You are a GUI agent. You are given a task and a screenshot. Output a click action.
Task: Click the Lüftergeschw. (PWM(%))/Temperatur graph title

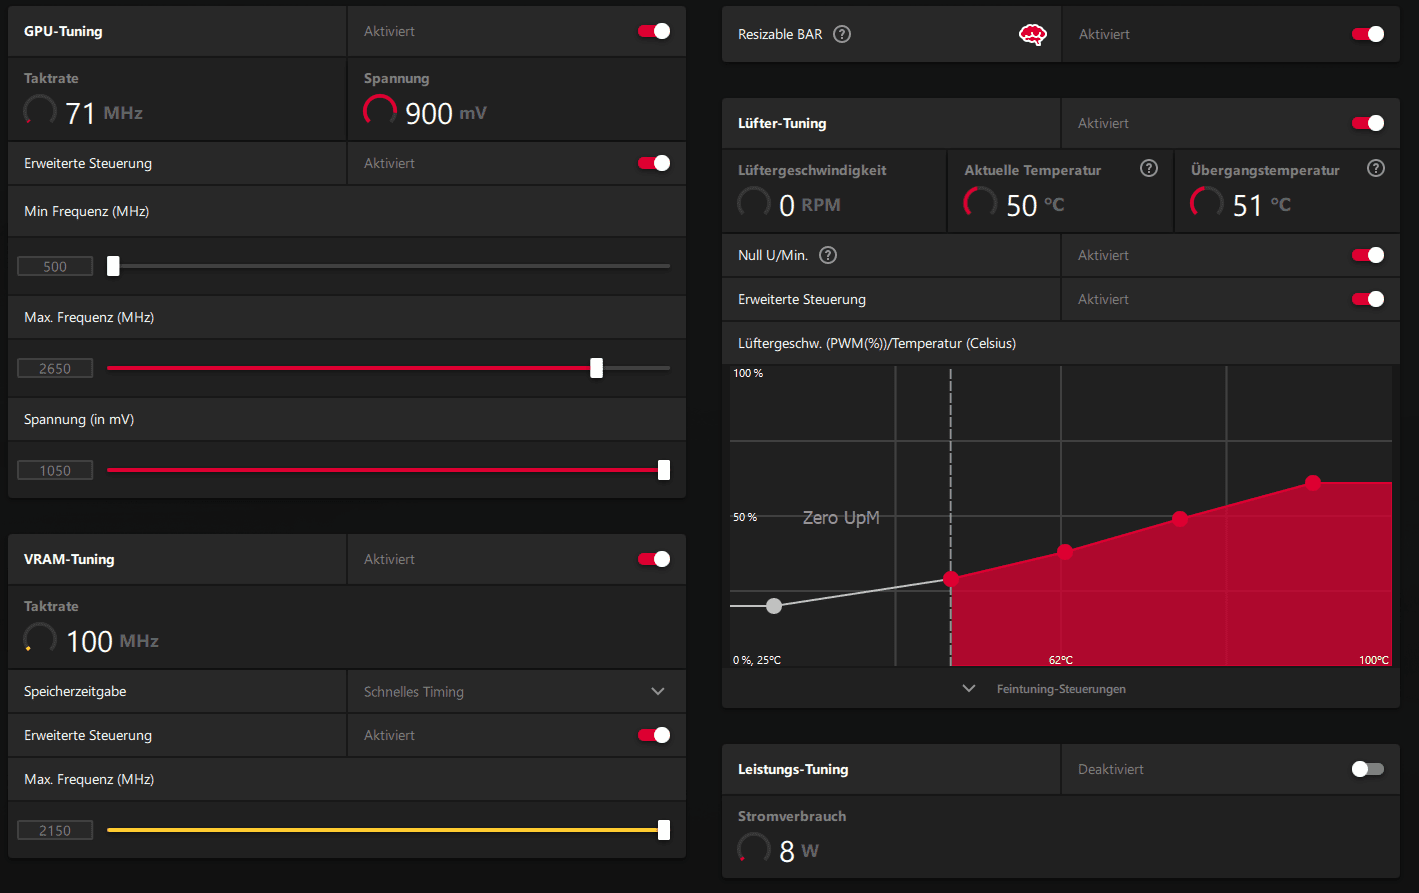coord(877,343)
